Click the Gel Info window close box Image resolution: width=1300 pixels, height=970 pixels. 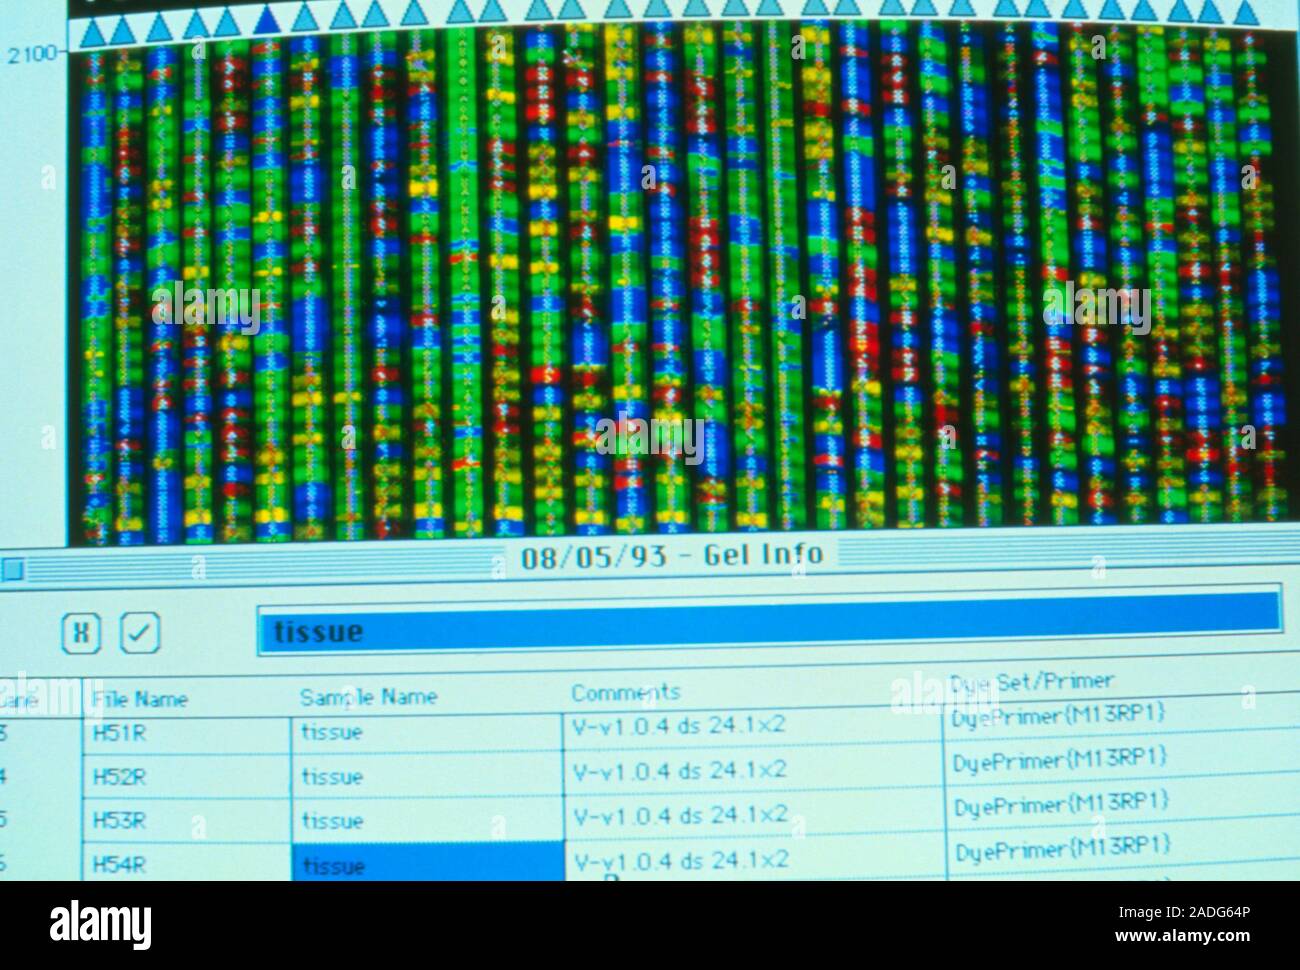tap(12, 570)
